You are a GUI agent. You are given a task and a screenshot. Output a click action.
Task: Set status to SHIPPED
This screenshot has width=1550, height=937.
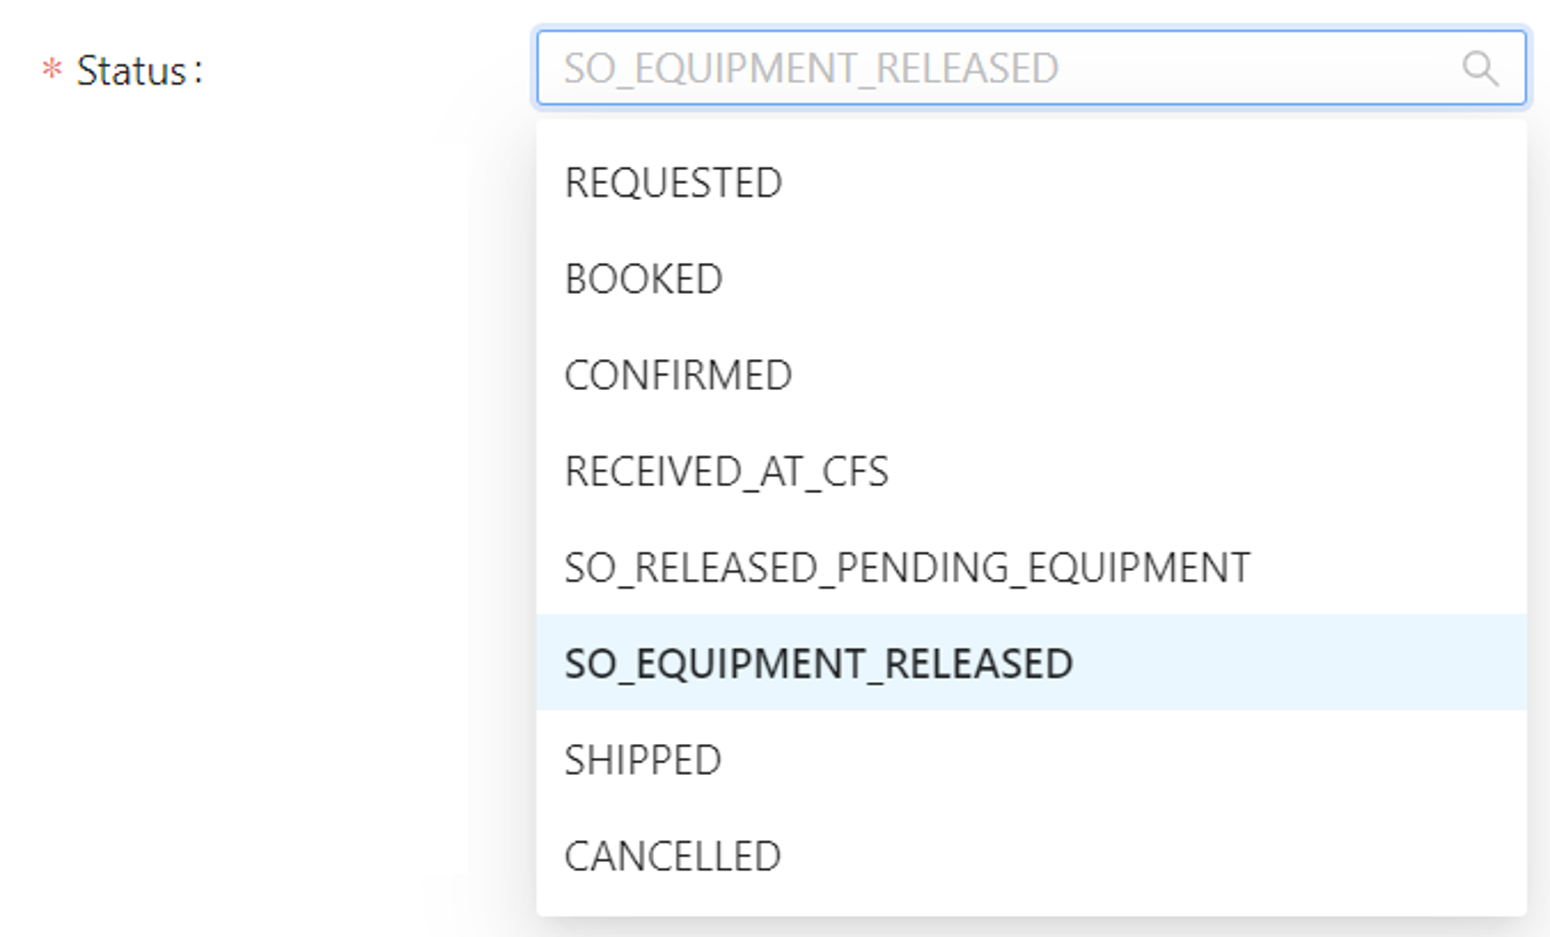643,760
